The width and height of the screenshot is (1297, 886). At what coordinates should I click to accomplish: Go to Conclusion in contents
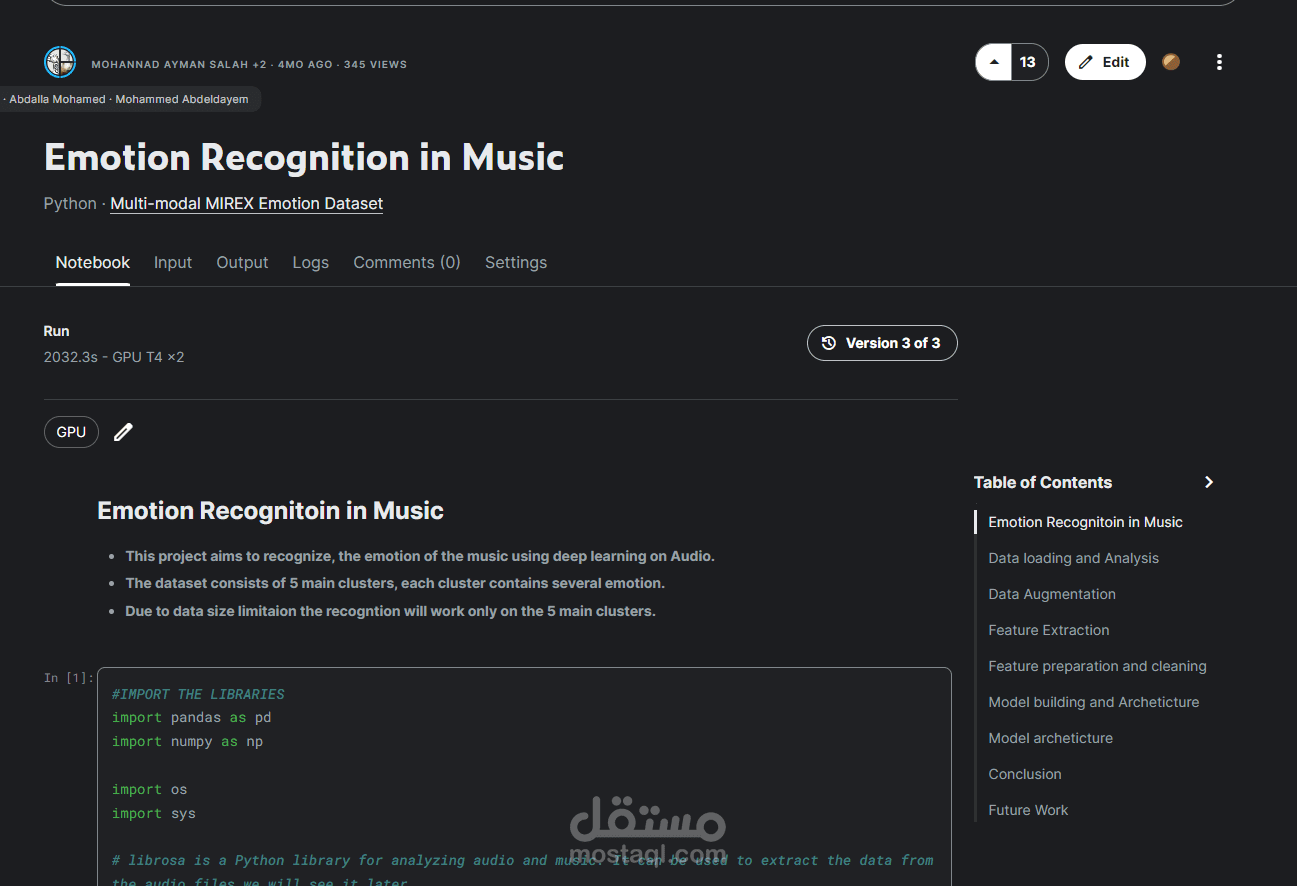coord(1024,774)
